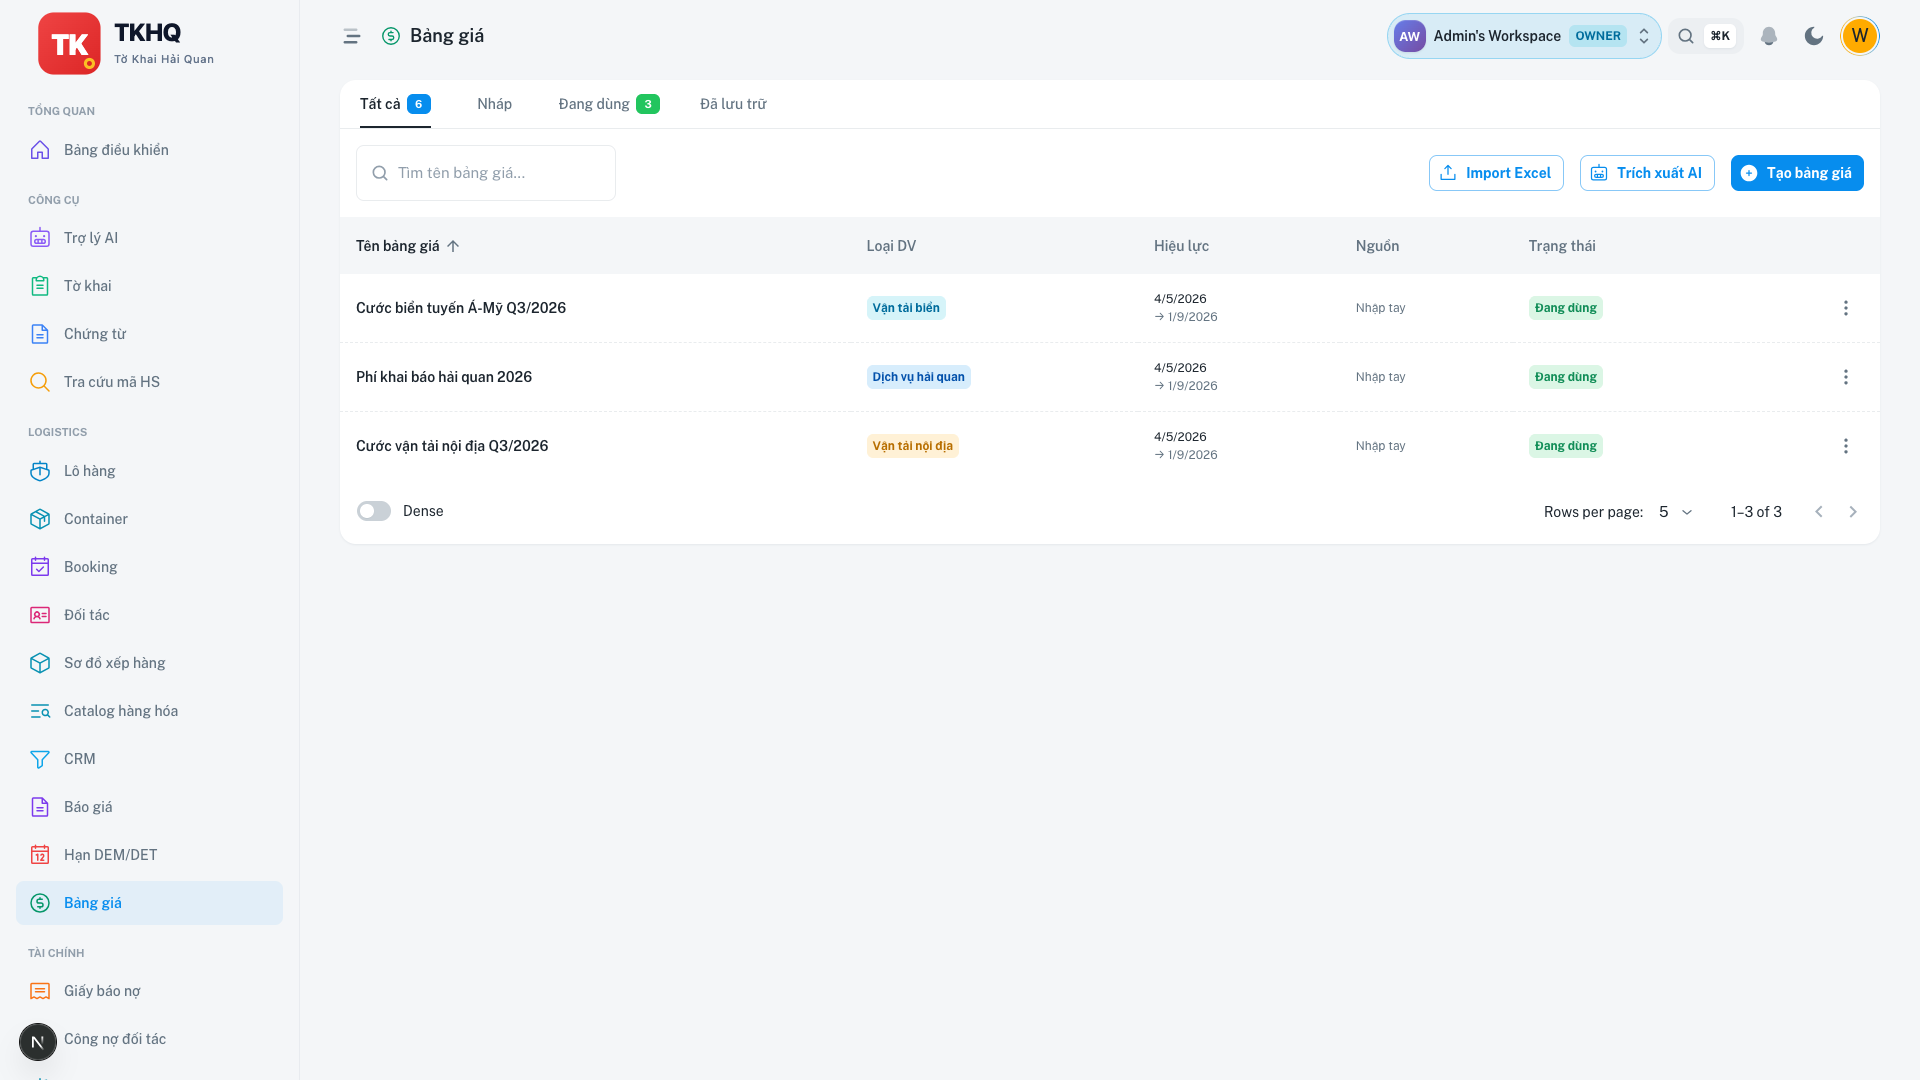Click the round N badge icon

(38, 1042)
